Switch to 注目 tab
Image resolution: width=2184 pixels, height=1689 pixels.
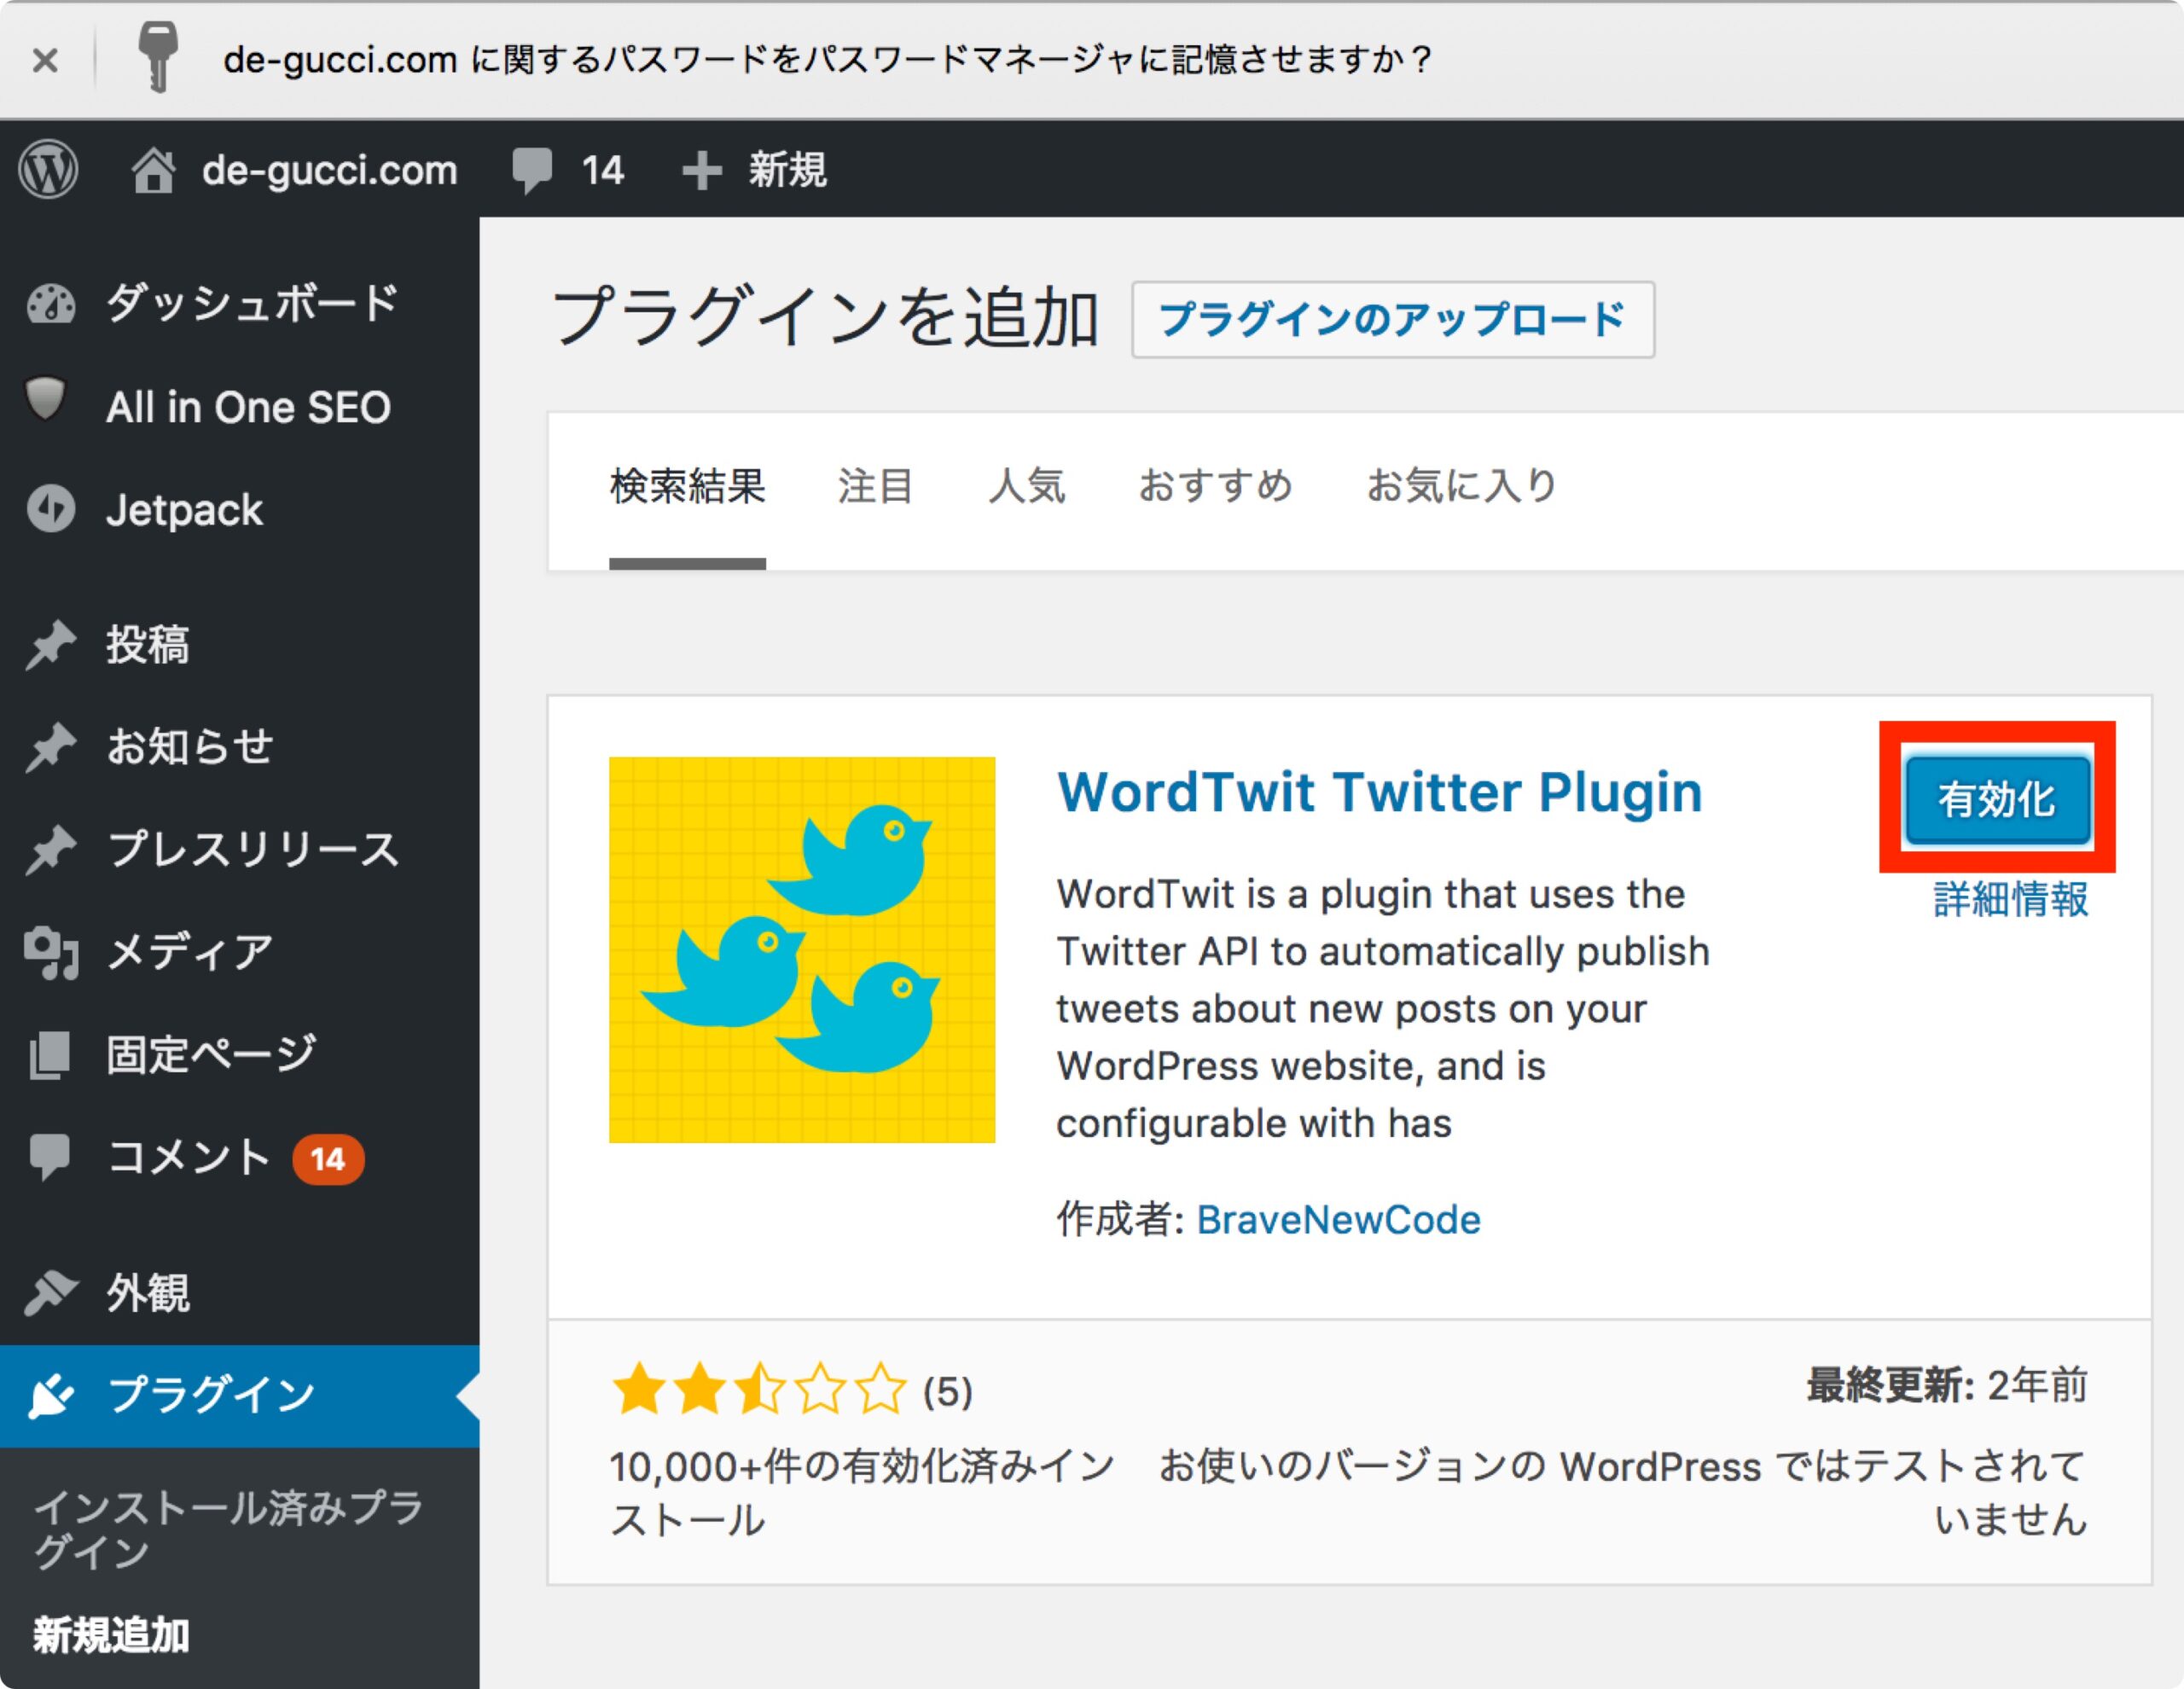click(875, 486)
